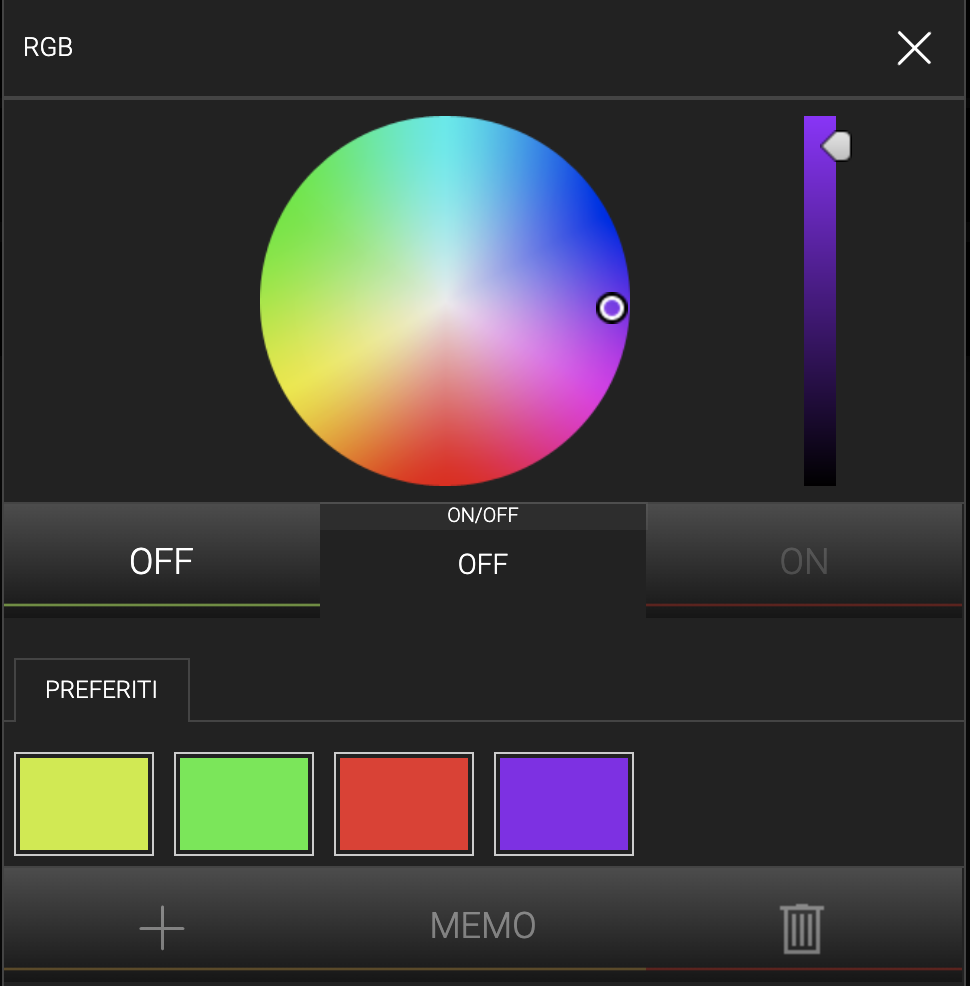Save current color with MEMO button

tap(483, 926)
